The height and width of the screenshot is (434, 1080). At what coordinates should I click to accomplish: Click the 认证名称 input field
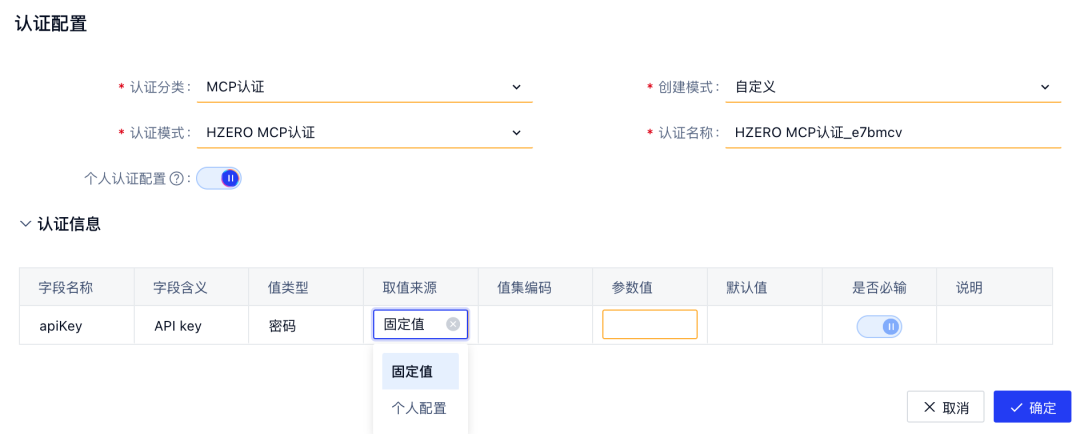(893, 132)
